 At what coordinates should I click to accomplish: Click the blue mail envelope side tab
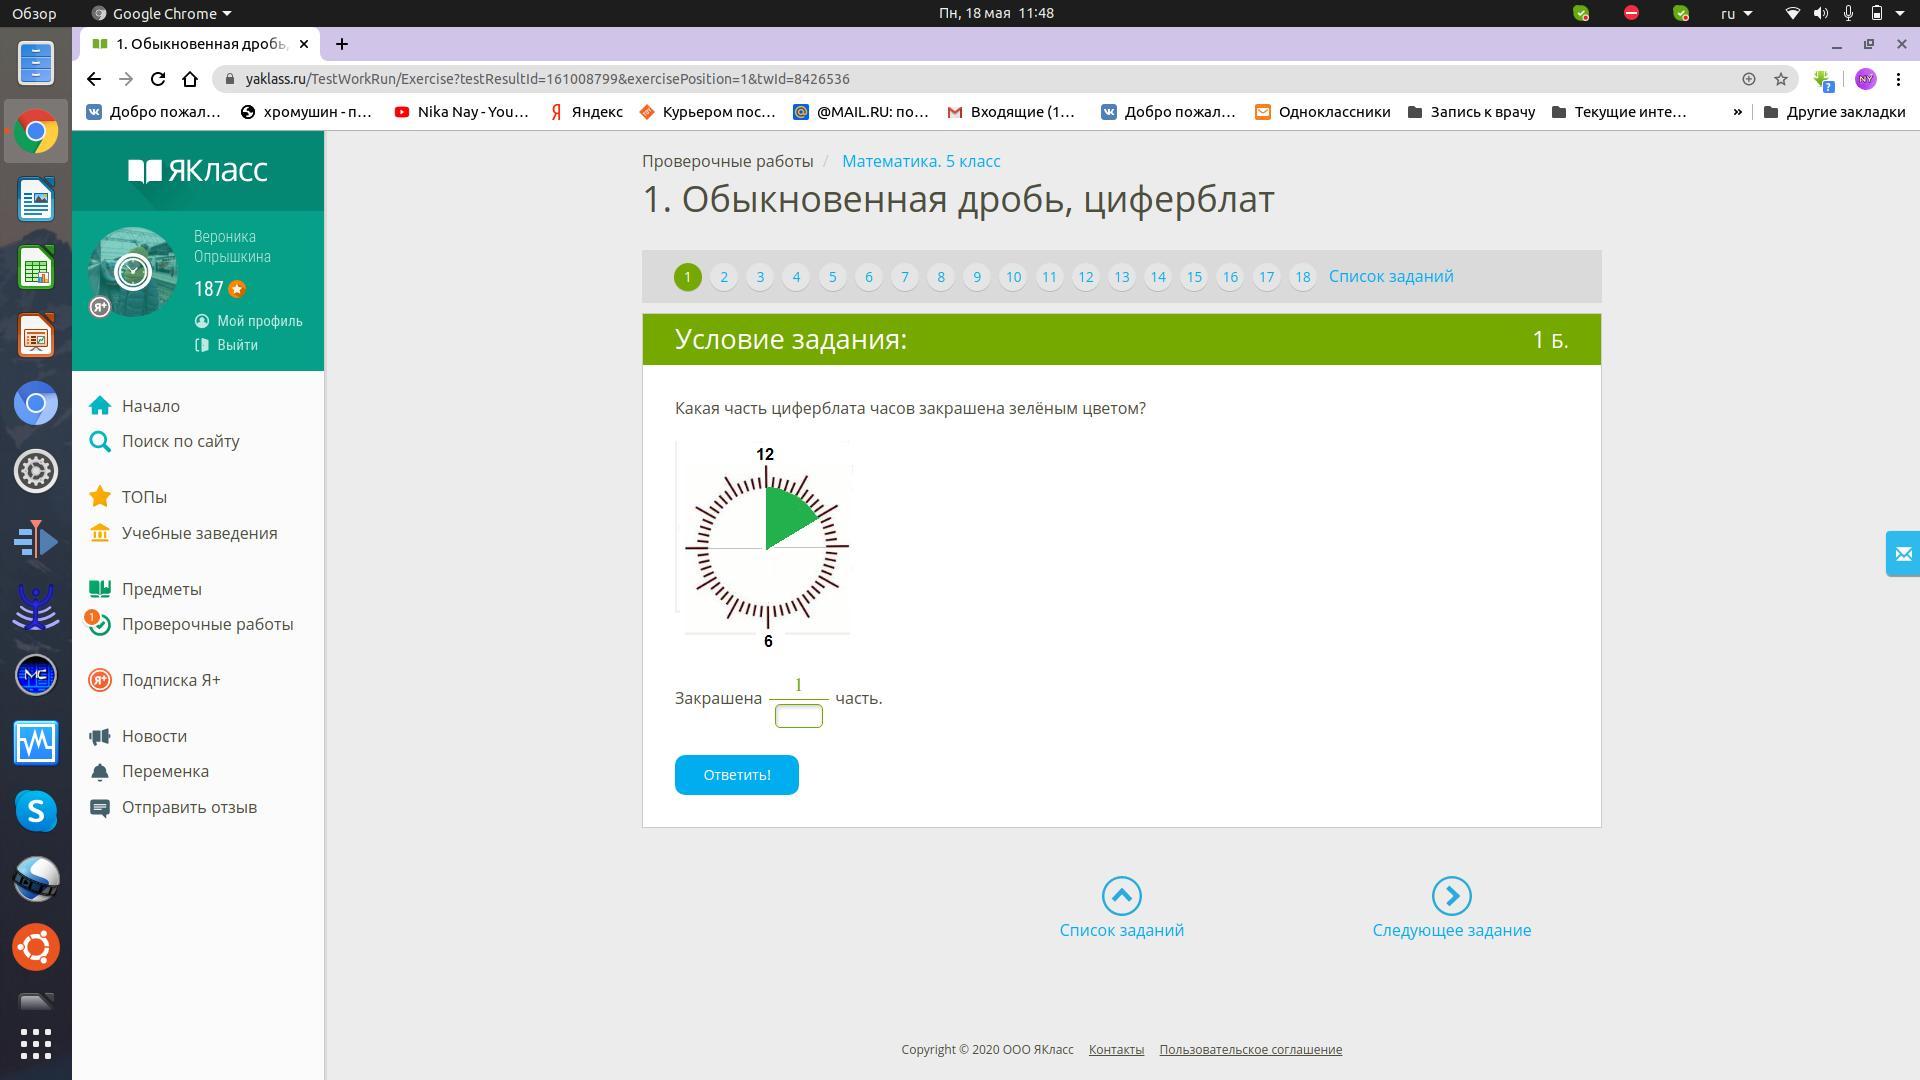[1902, 553]
